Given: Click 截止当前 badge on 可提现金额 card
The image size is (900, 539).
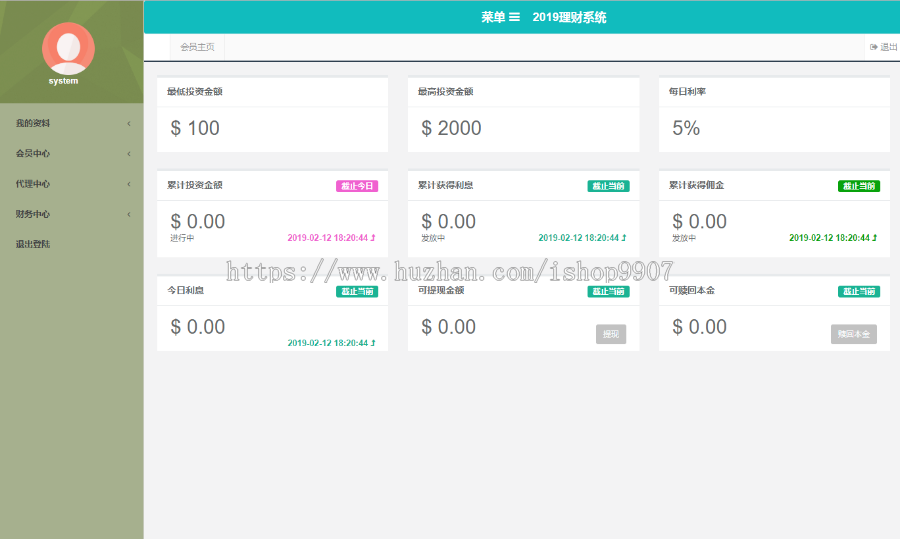Looking at the screenshot, I should click(608, 292).
